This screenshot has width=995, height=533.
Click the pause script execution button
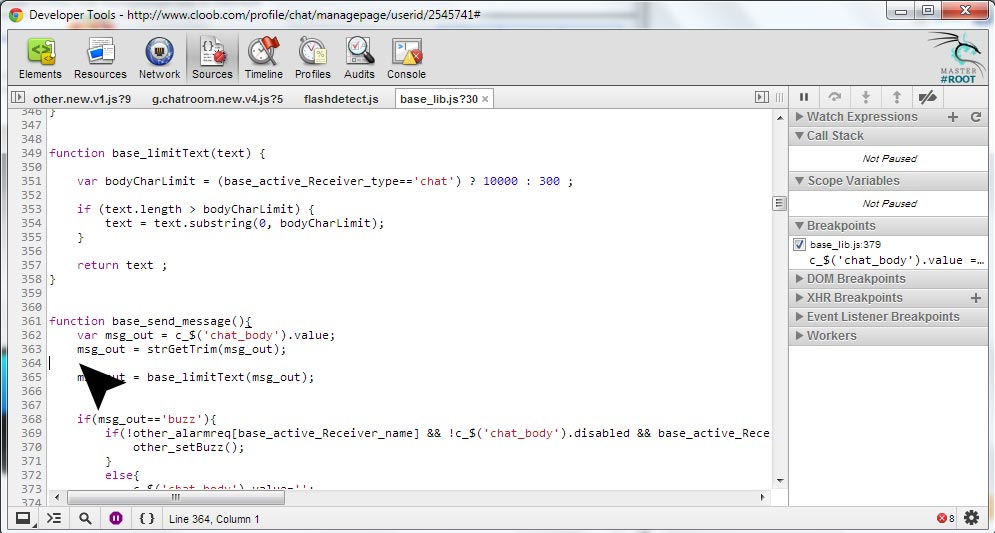coord(803,97)
